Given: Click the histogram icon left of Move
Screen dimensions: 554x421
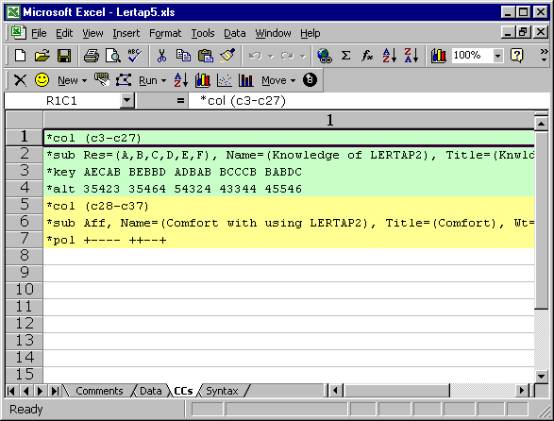Looking at the screenshot, I should pos(246,80).
